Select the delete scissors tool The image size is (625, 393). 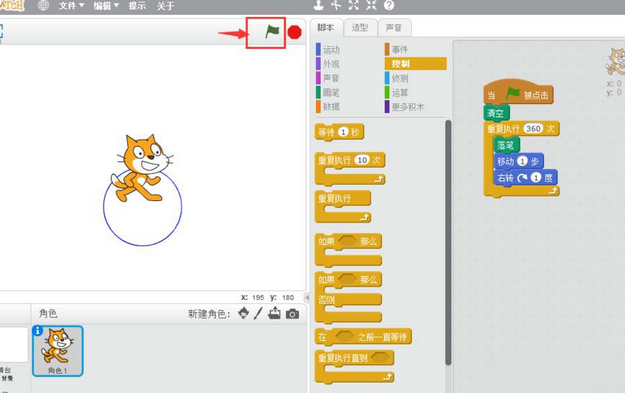(336, 5)
